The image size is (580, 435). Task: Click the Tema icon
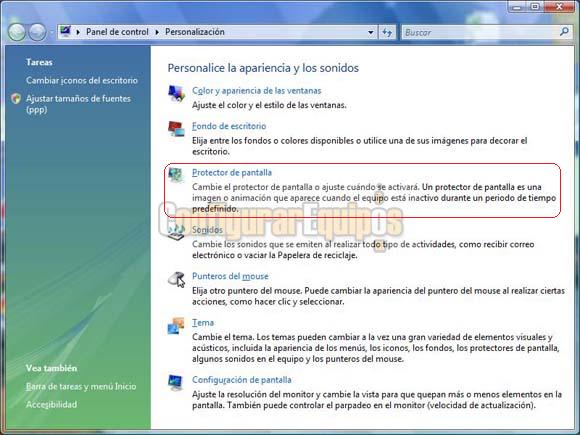coord(176,326)
